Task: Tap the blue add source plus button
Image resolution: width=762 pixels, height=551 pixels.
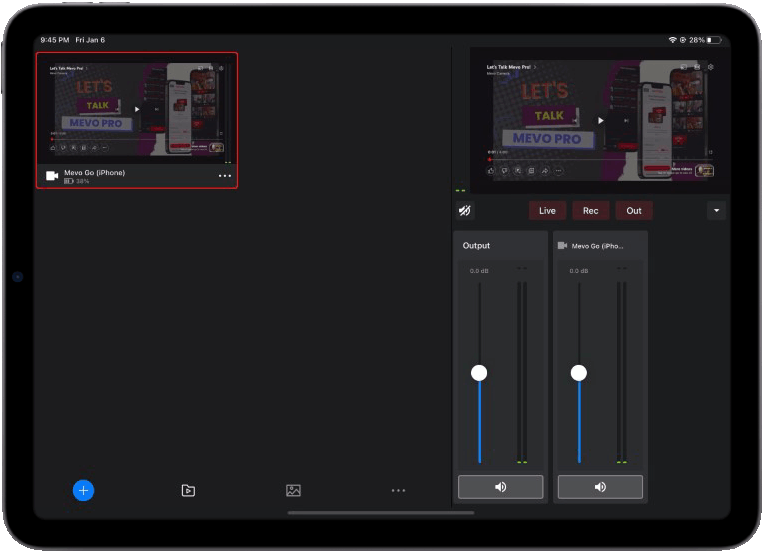Action: click(x=84, y=490)
